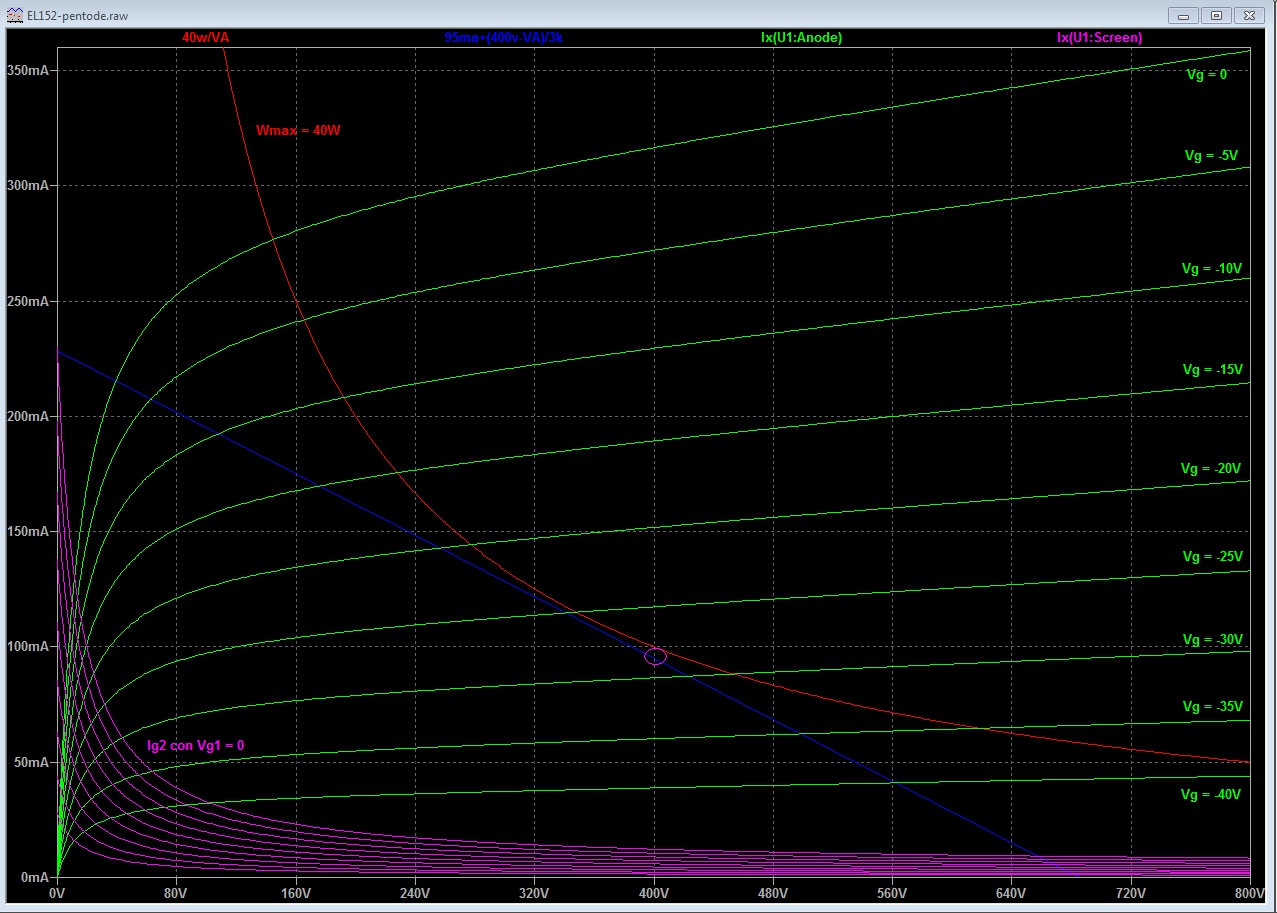Select the red 40w/VA trace label
The width and height of the screenshot is (1277, 913).
(x=212, y=37)
